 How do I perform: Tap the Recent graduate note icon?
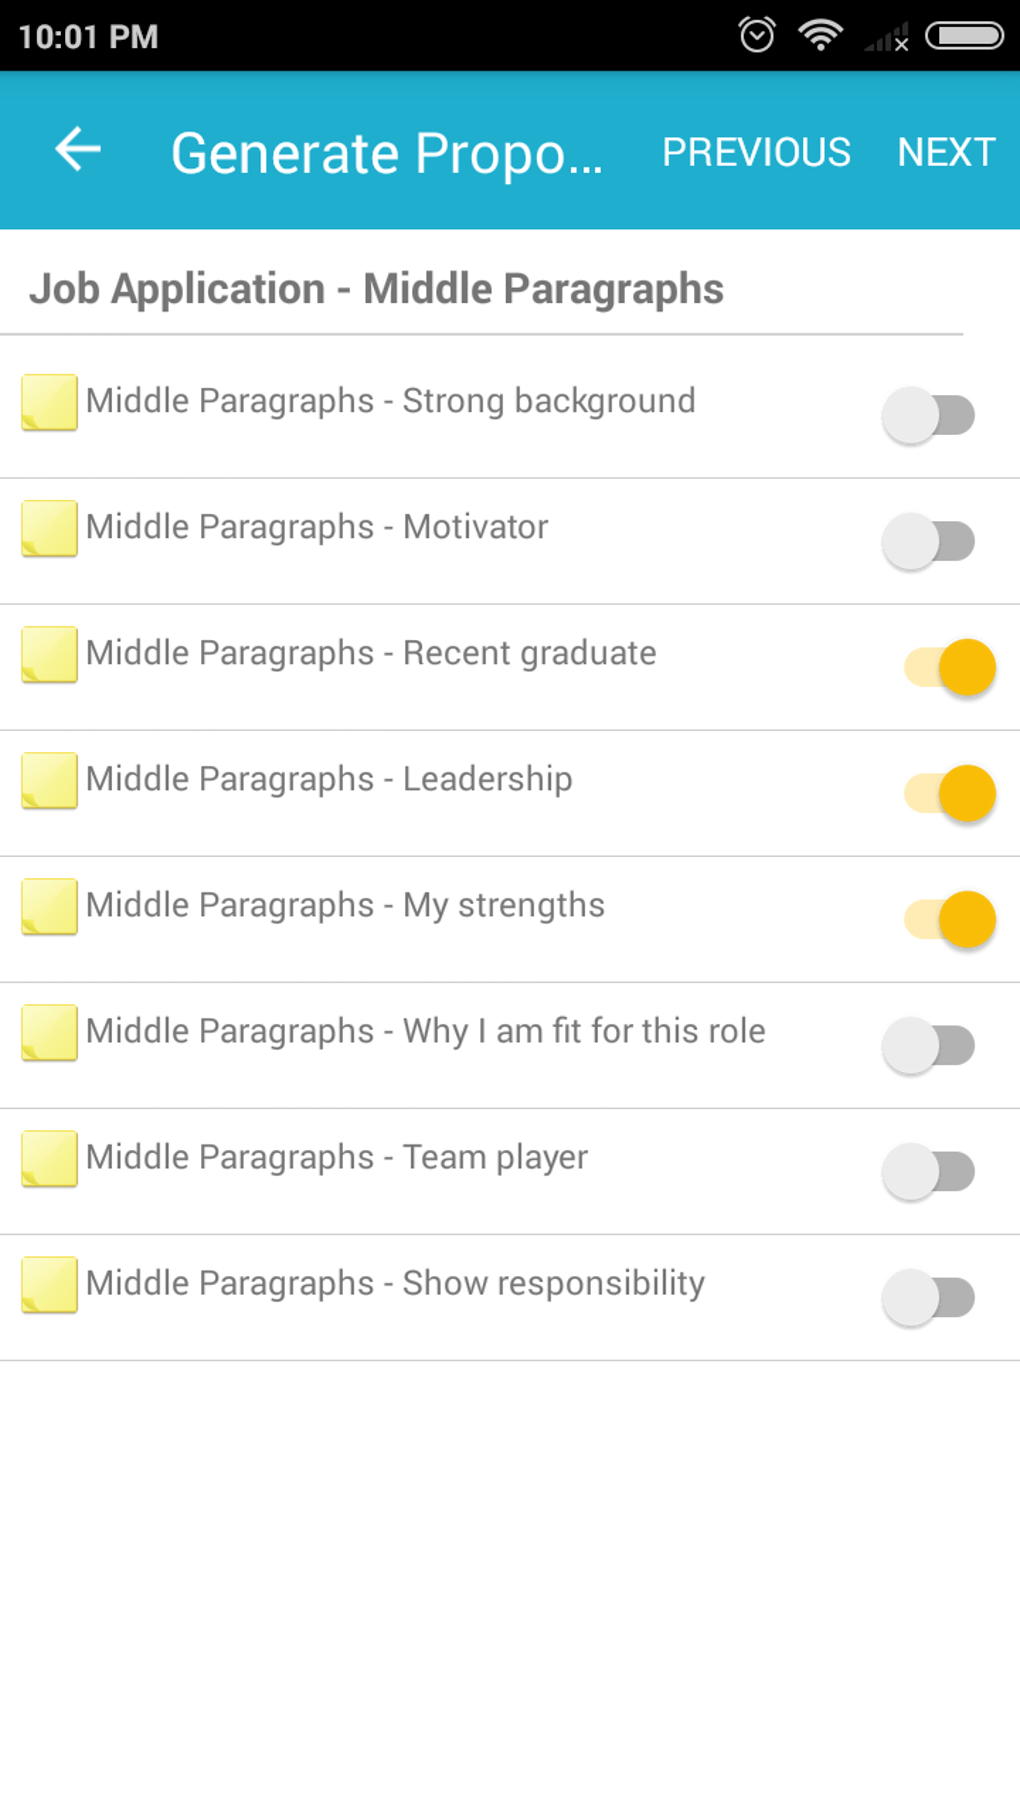click(49, 654)
